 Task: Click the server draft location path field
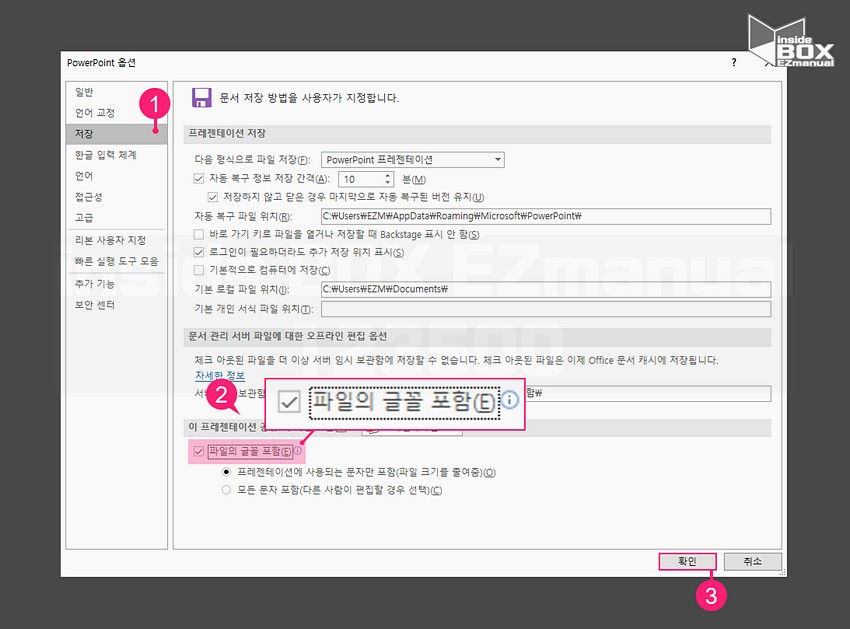tap(648, 394)
